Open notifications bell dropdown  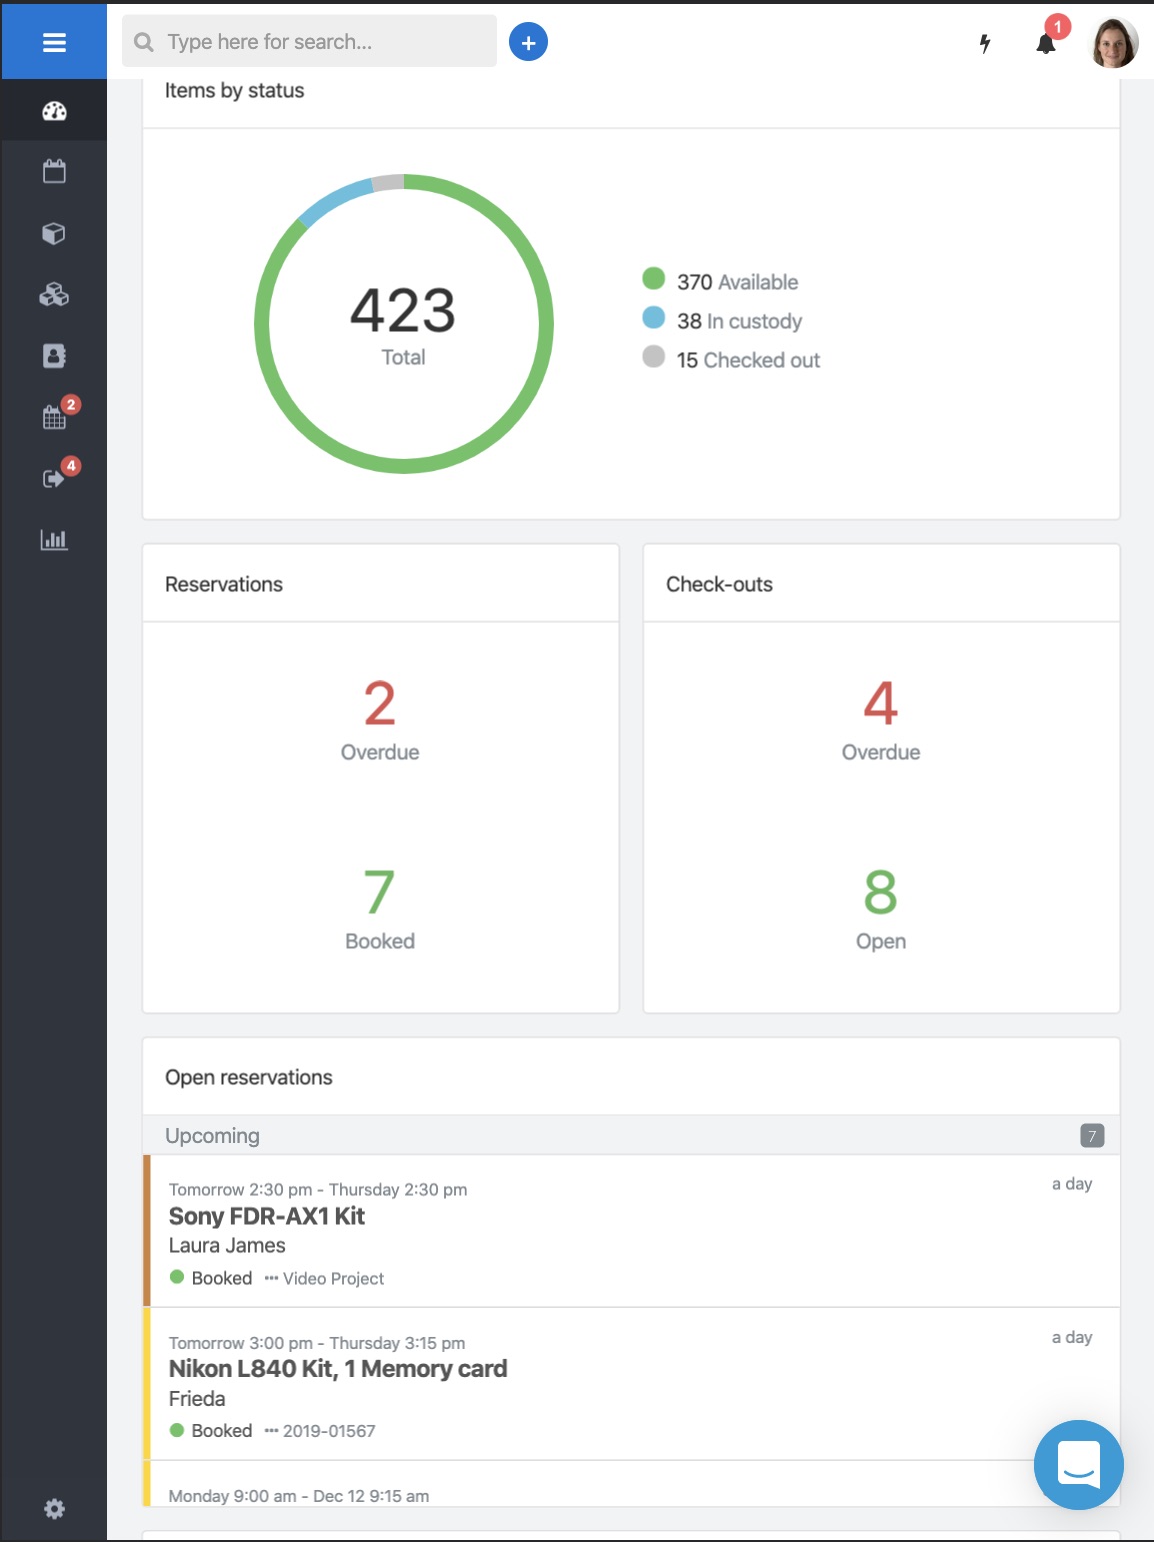point(1046,43)
